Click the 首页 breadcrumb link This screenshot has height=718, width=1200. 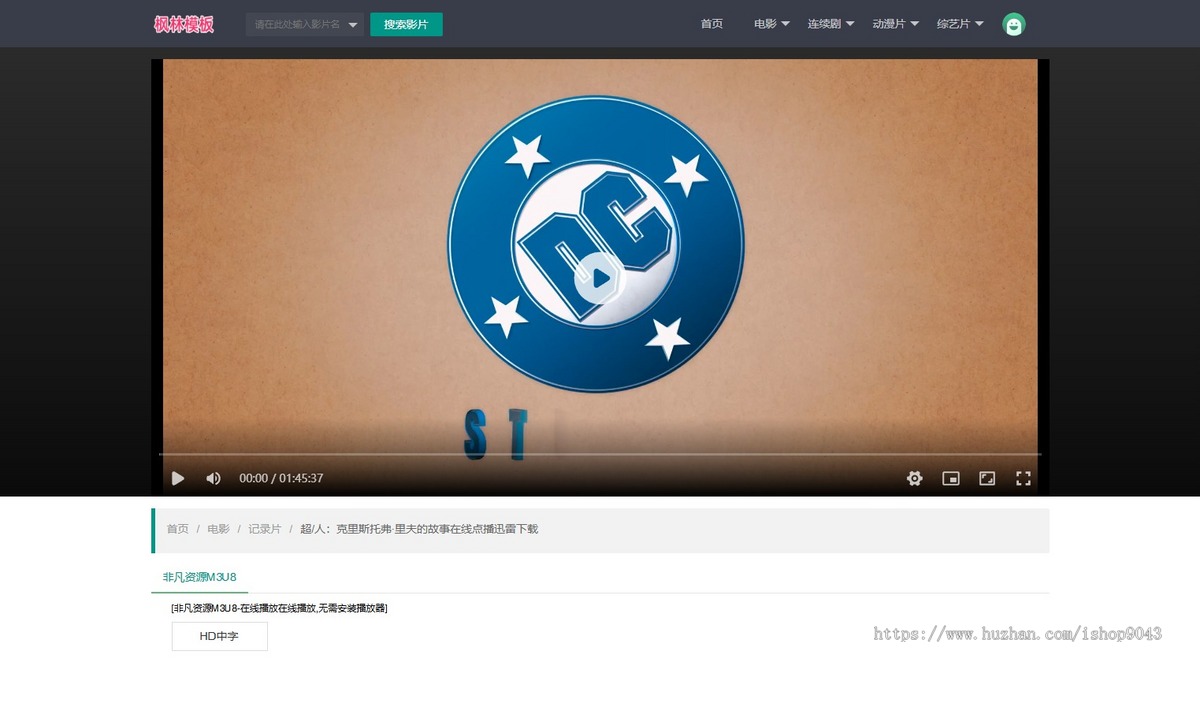tap(177, 529)
